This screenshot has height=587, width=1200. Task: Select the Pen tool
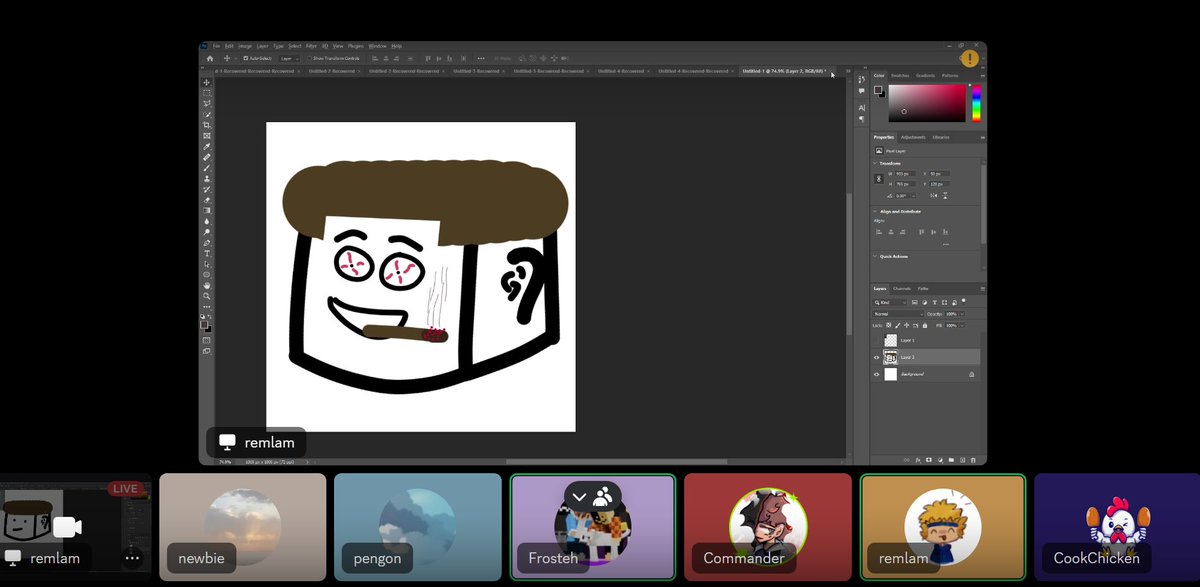pyautogui.click(x=207, y=242)
